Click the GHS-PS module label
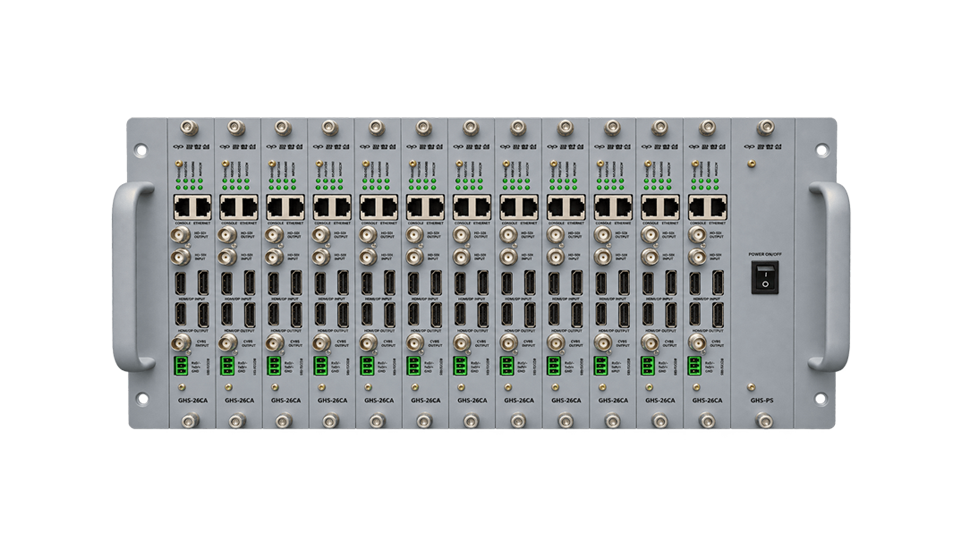 [x=761, y=400]
